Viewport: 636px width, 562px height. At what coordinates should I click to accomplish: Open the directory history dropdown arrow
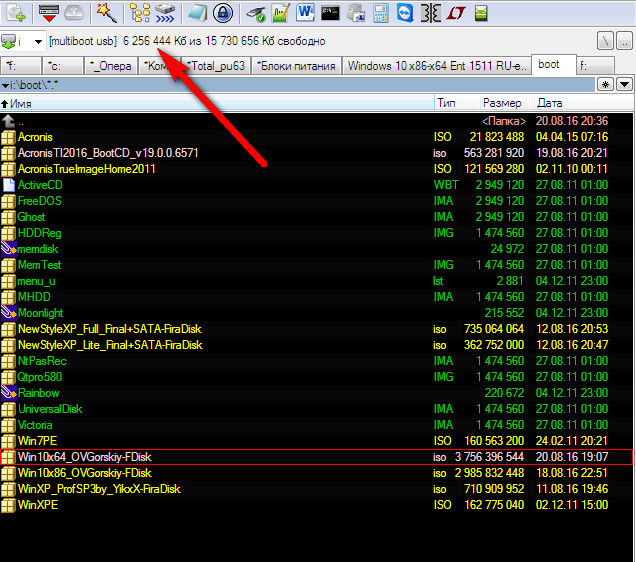pos(624,84)
